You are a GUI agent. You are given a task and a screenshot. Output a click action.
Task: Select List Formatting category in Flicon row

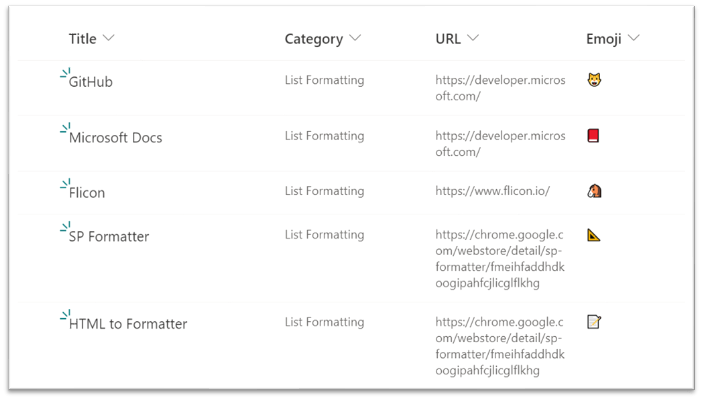(x=325, y=191)
